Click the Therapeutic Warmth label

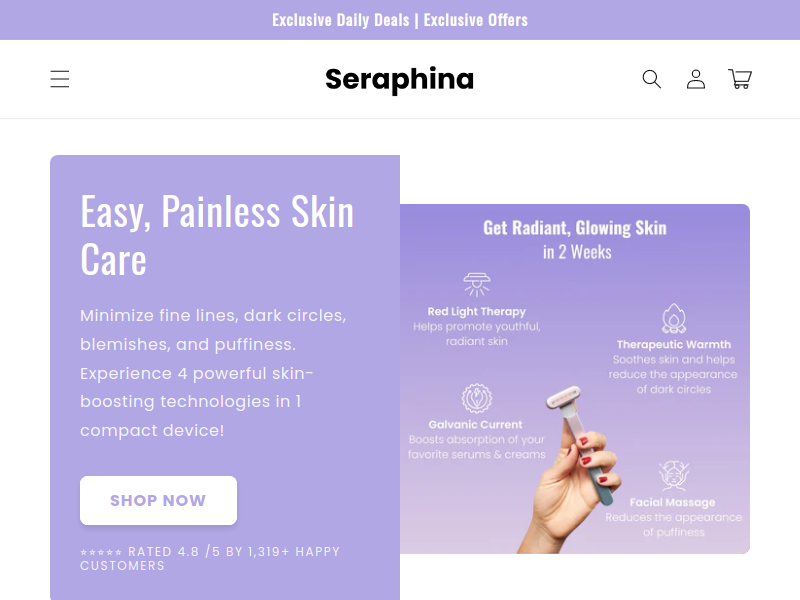[x=673, y=344]
